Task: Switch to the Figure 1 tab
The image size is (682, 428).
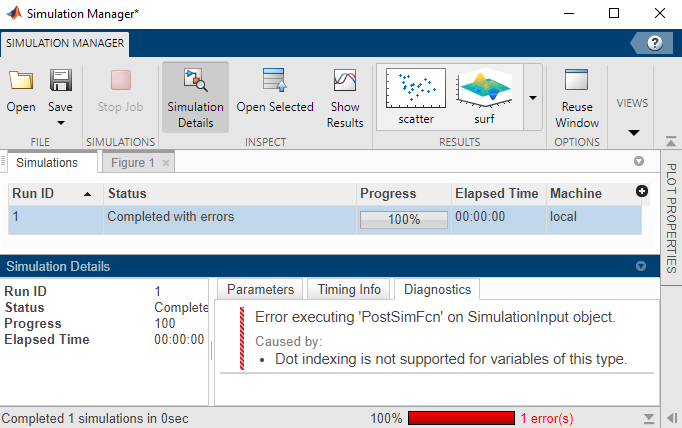Action: (132, 162)
